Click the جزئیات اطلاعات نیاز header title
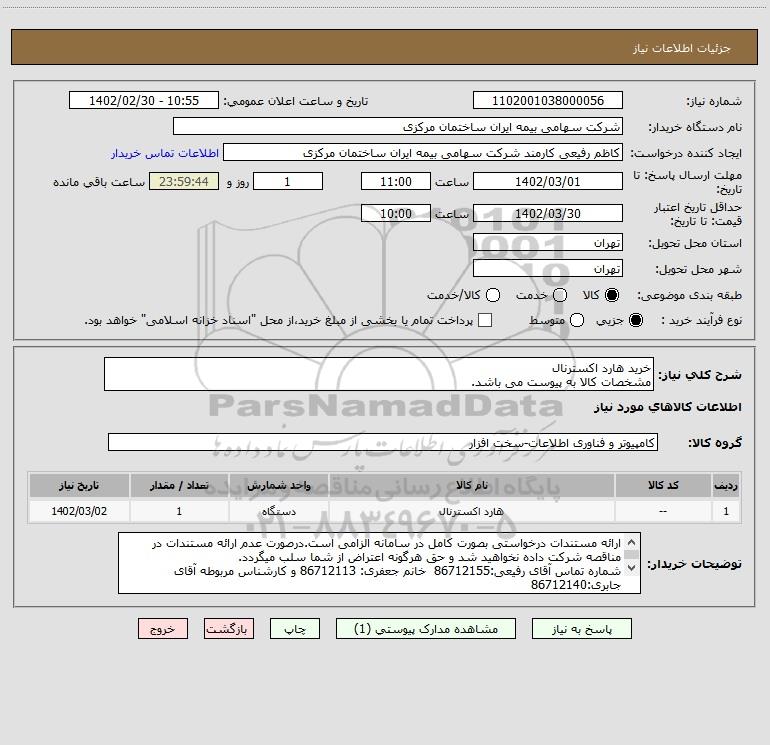The height and width of the screenshot is (745, 770). [682, 48]
